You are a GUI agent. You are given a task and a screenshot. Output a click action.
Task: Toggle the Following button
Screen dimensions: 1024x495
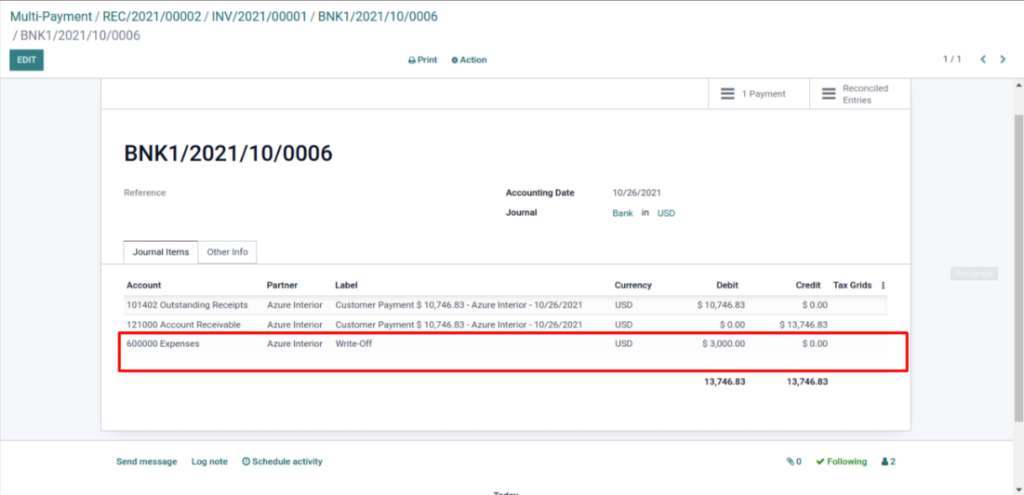pos(842,462)
